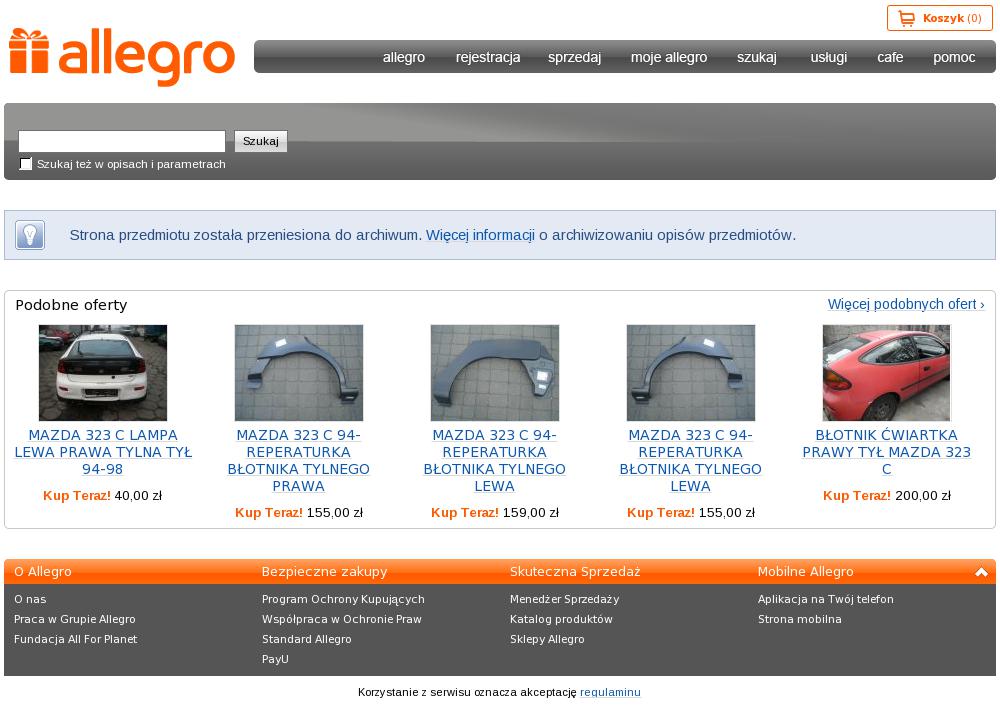
Task: Open the O nas footer link
Action: pos(30,599)
